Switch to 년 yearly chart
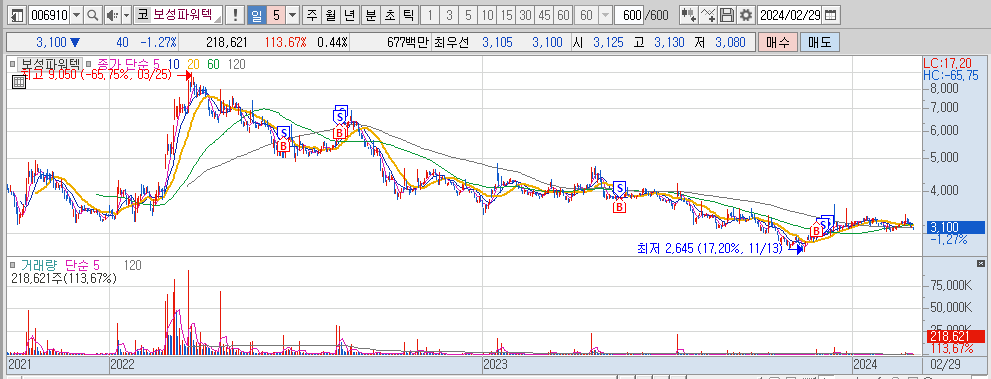 click(x=350, y=15)
